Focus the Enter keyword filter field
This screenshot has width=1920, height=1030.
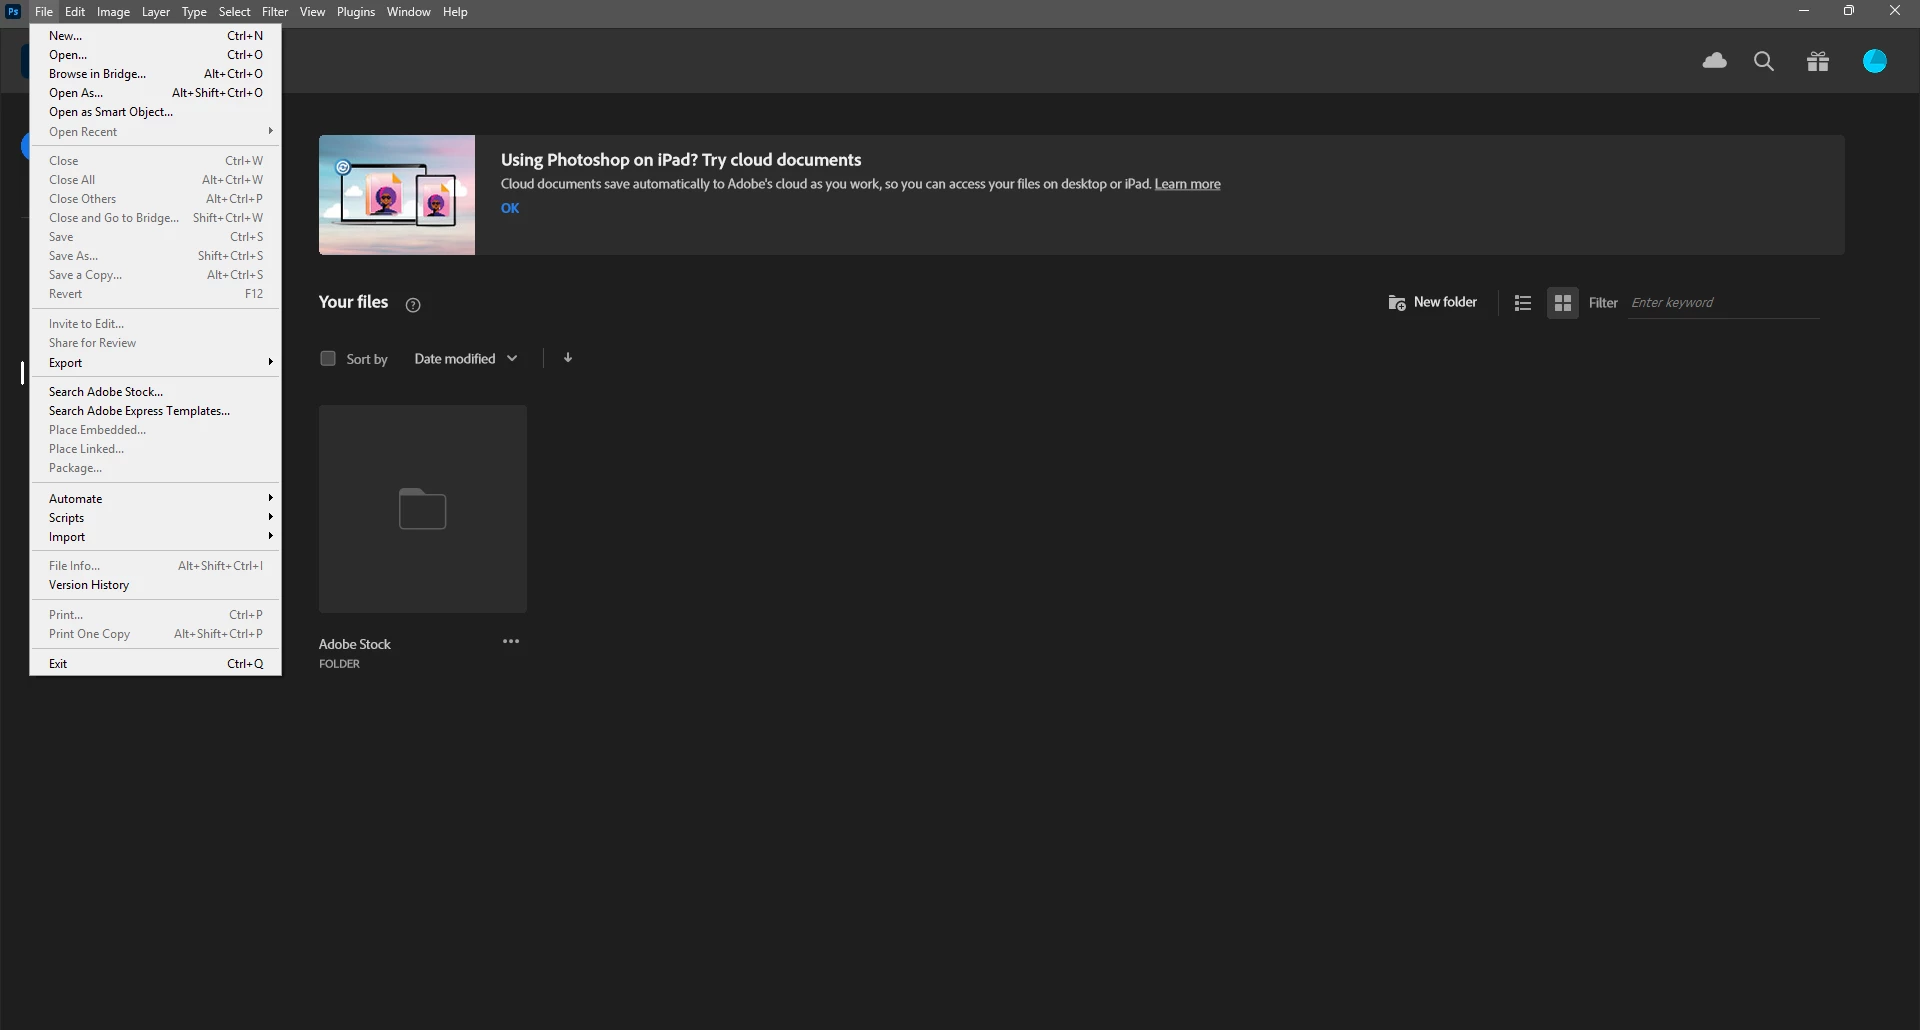click(1724, 303)
